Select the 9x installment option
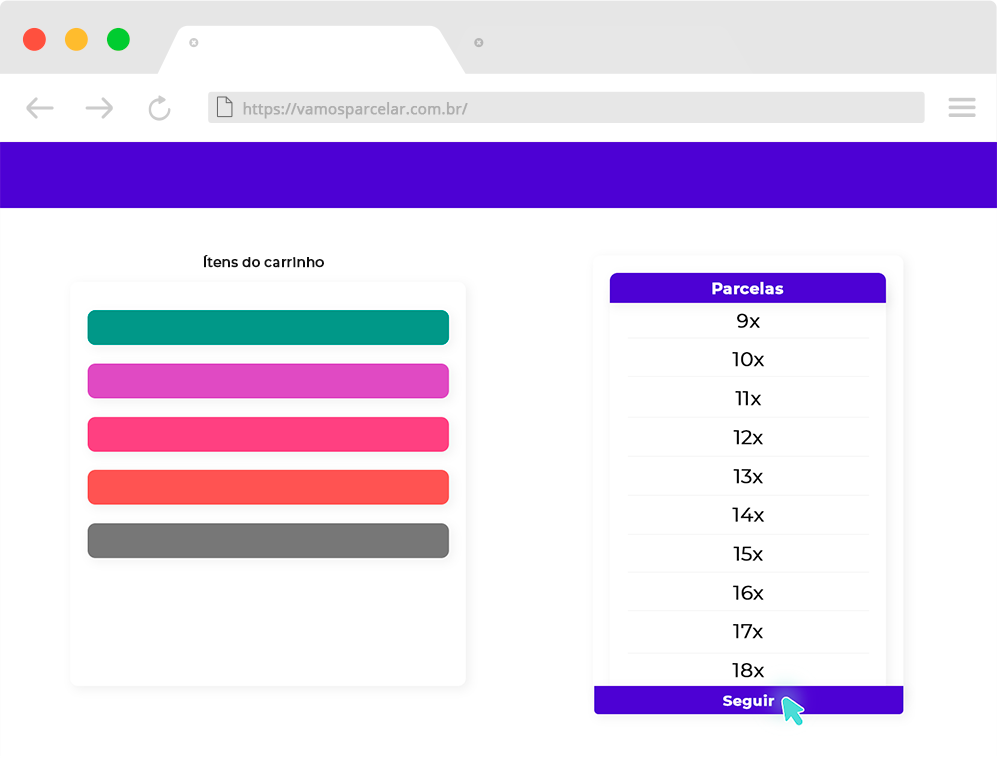This screenshot has height=758, width=997. [x=748, y=321]
